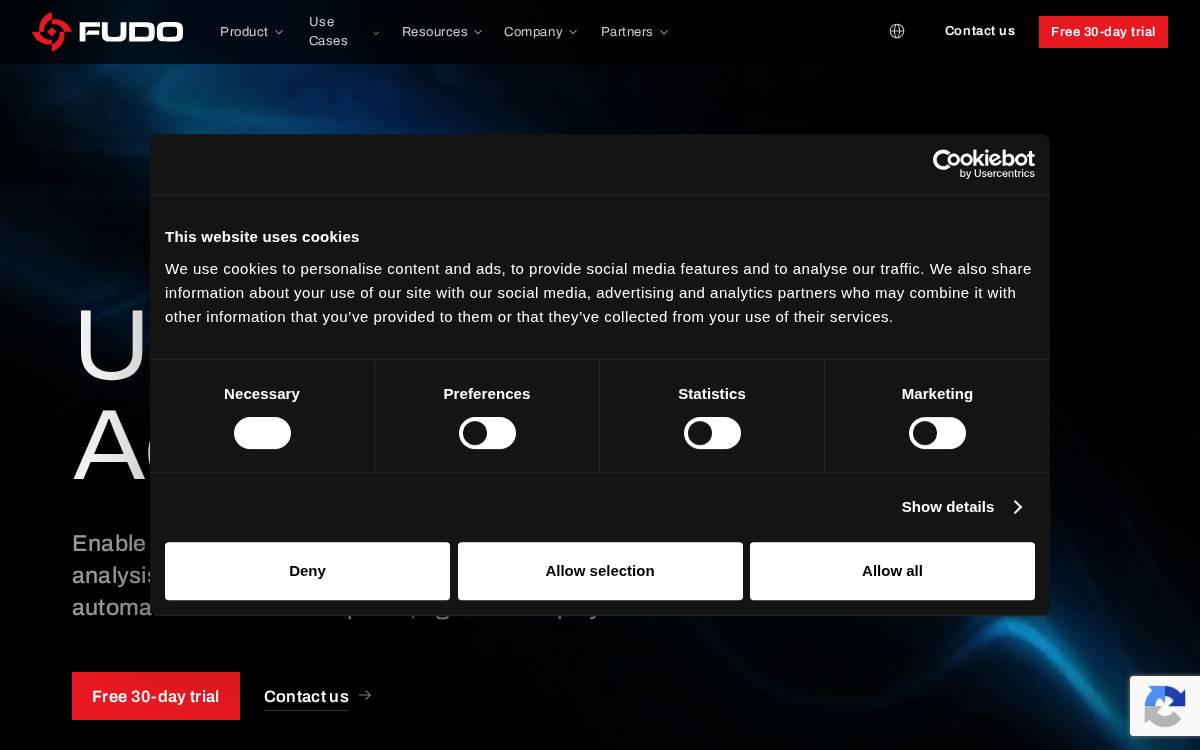Click header Free 30-day trial button

(x=1103, y=32)
